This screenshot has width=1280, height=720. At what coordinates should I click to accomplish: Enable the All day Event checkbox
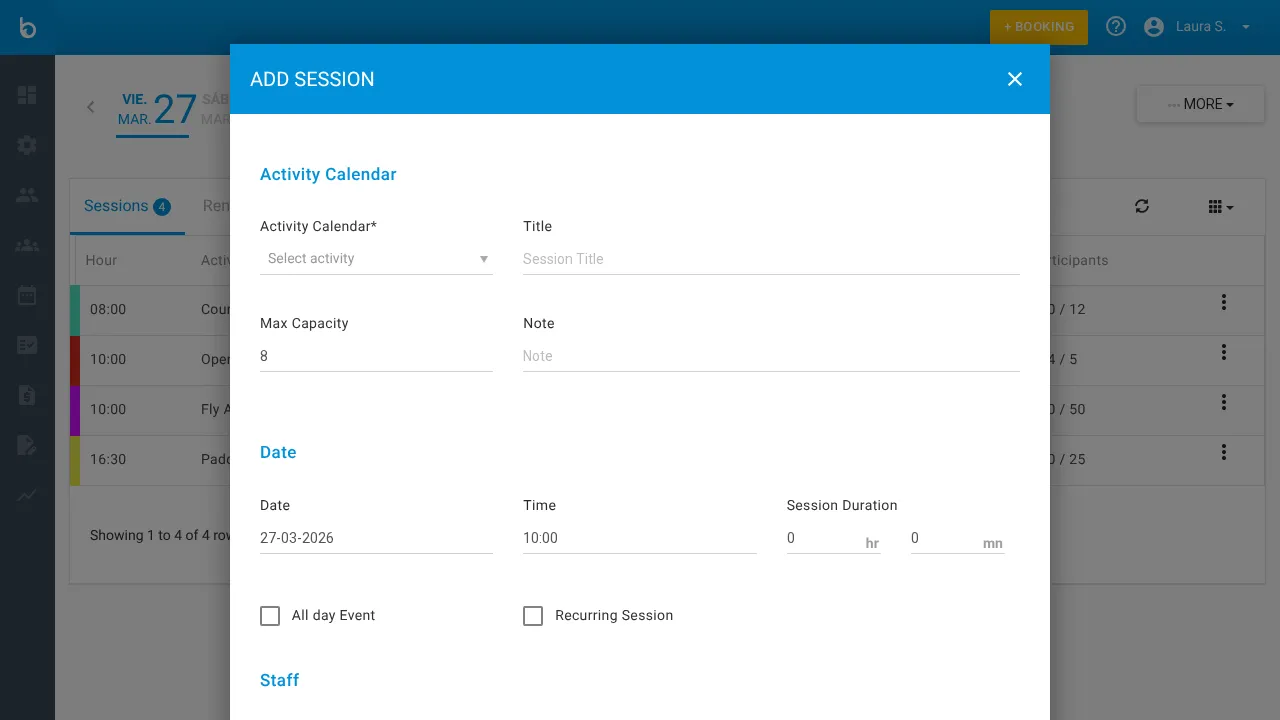coord(270,616)
